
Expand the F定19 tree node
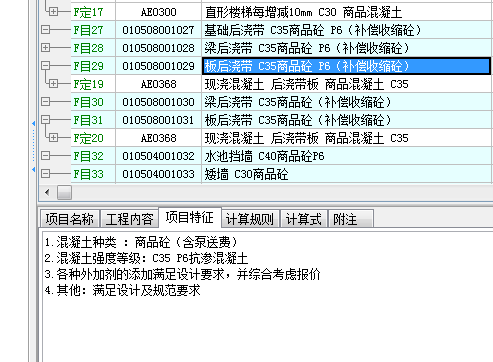(x=53, y=84)
